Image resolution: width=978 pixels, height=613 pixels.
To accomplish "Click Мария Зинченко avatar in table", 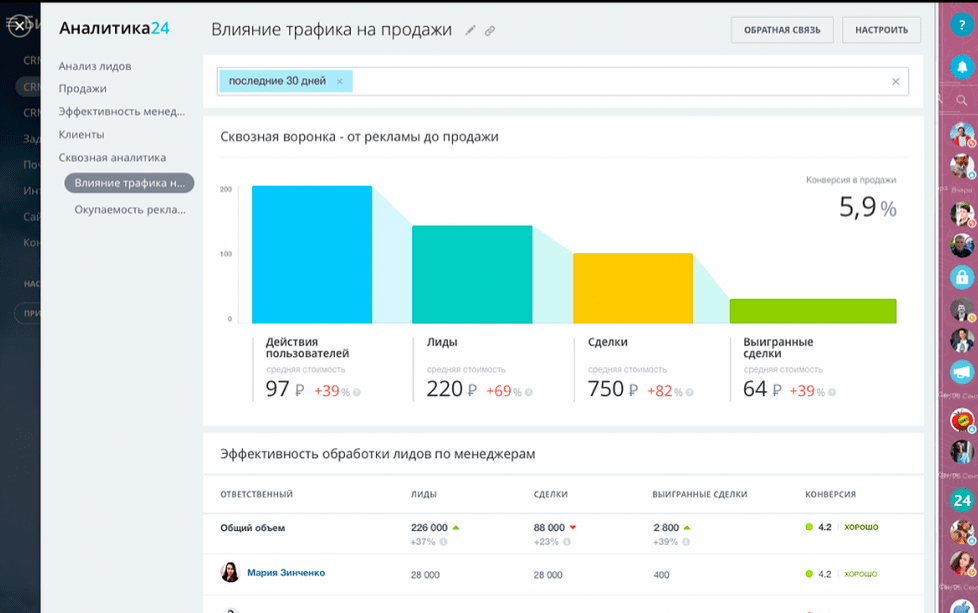I will pos(230,572).
